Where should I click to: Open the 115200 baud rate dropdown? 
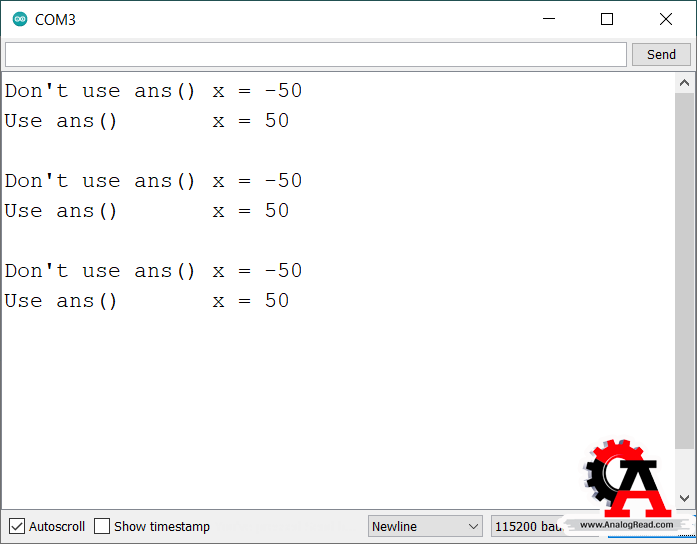coord(527,526)
